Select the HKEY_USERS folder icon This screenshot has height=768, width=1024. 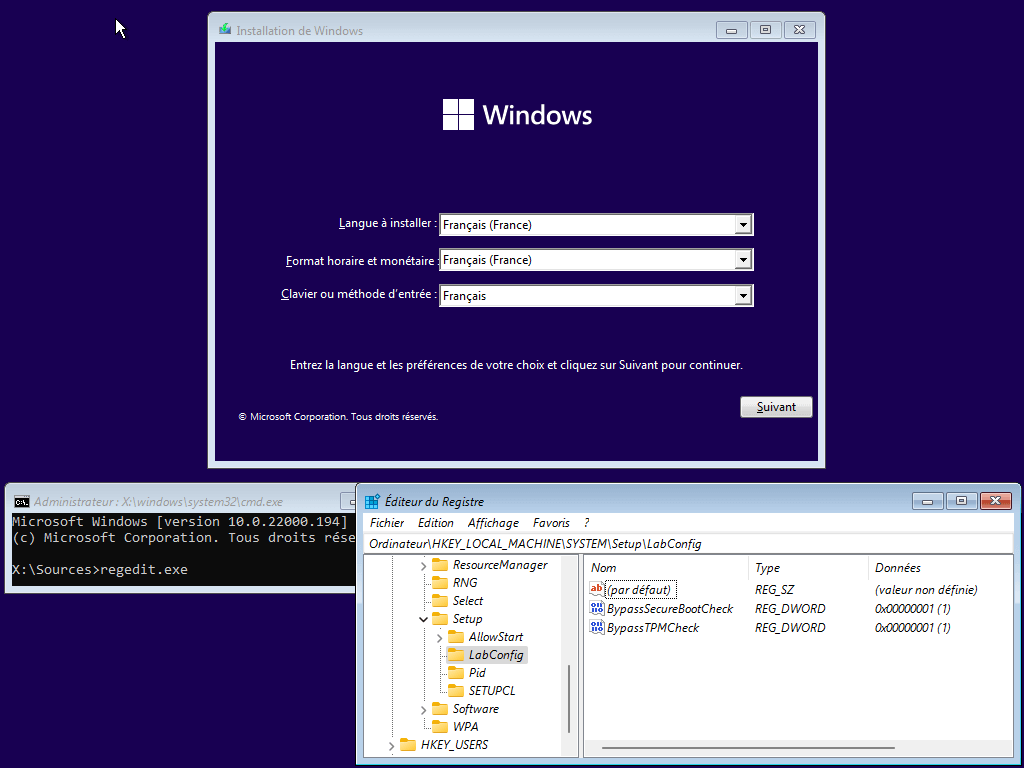click(x=408, y=744)
